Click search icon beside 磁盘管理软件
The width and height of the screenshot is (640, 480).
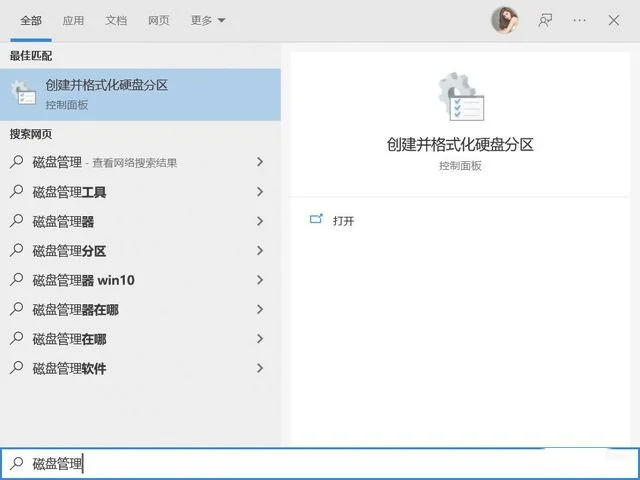tap(16, 368)
